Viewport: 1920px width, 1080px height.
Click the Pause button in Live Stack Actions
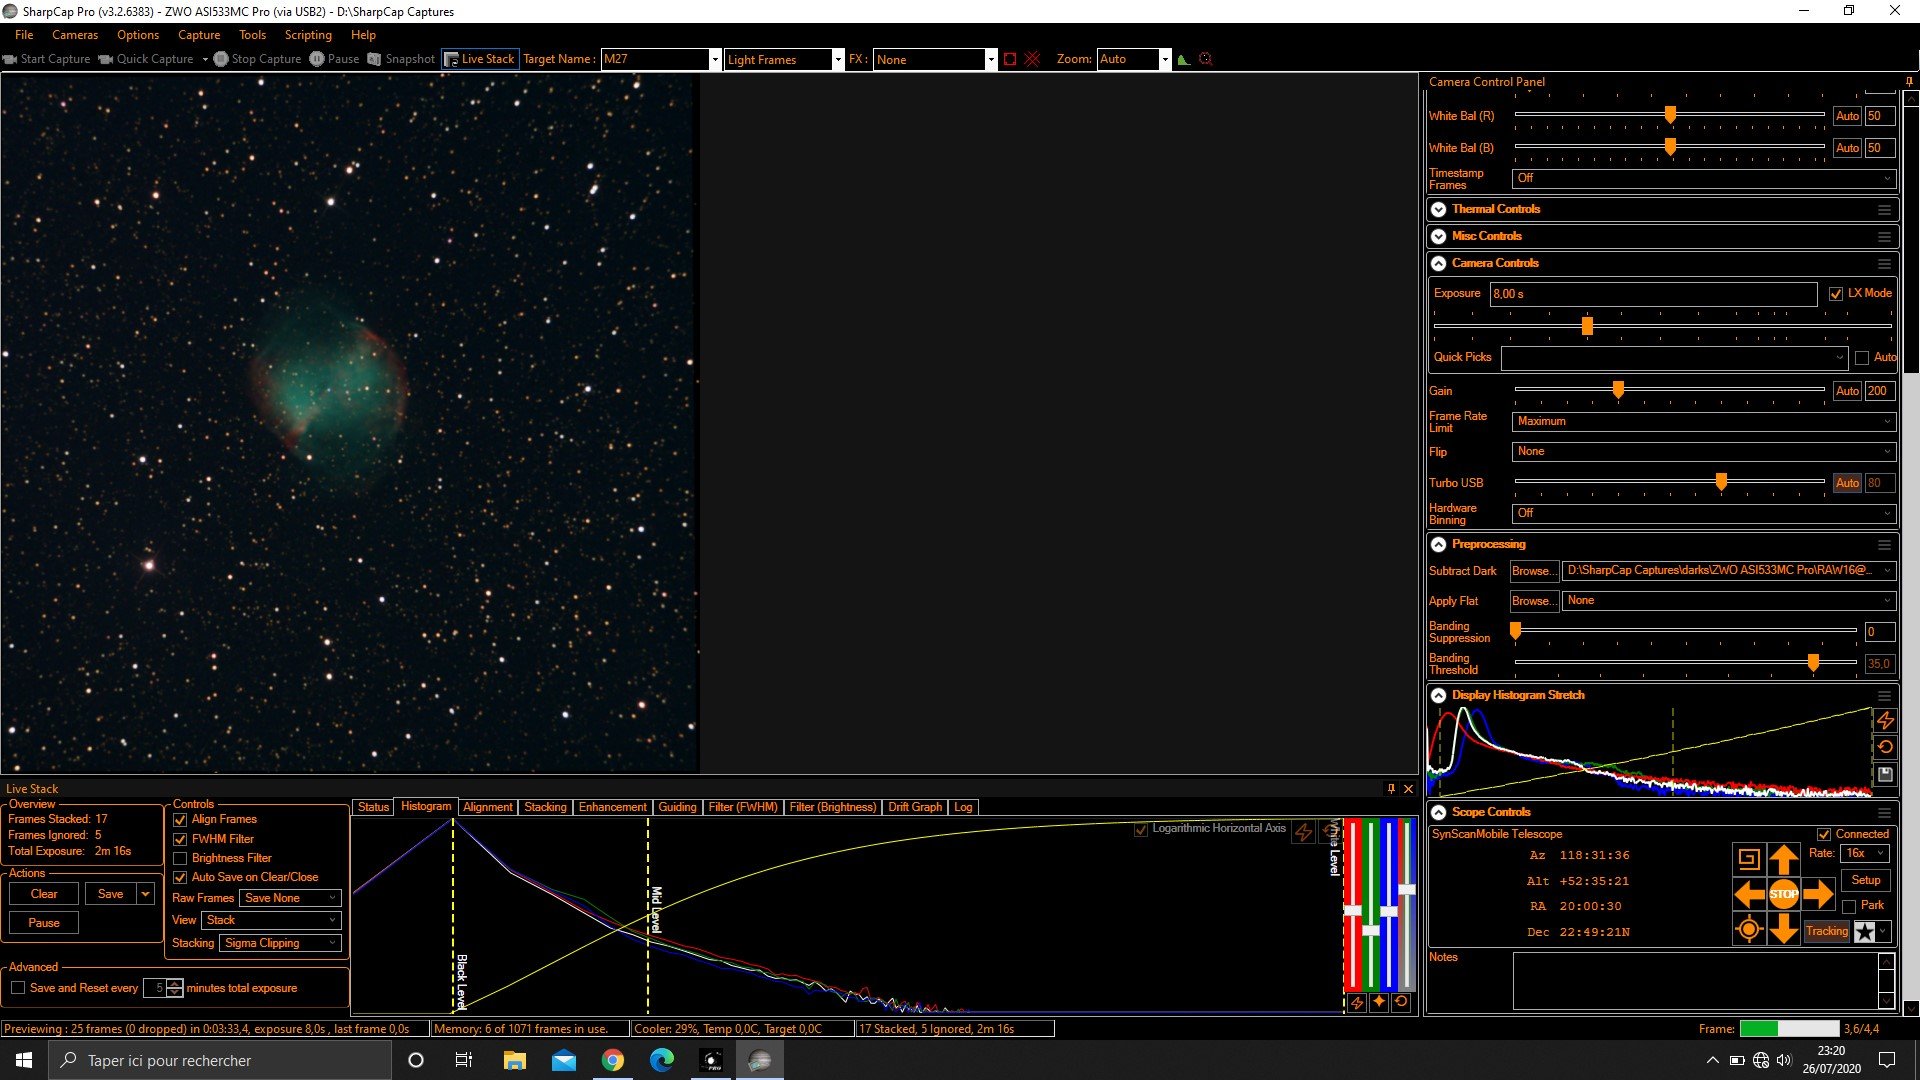coord(44,923)
